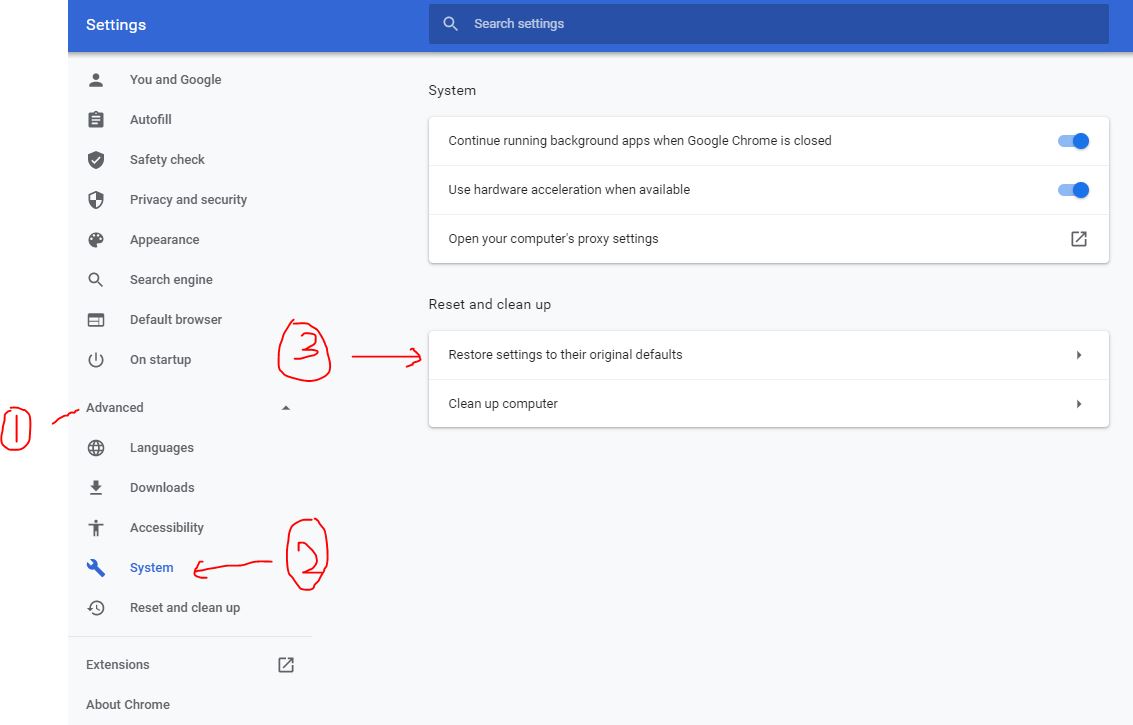Click the wrench icon beside System
The width and height of the screenshot is (1133, 725).
pyautogui.click(x=95, y=568)
